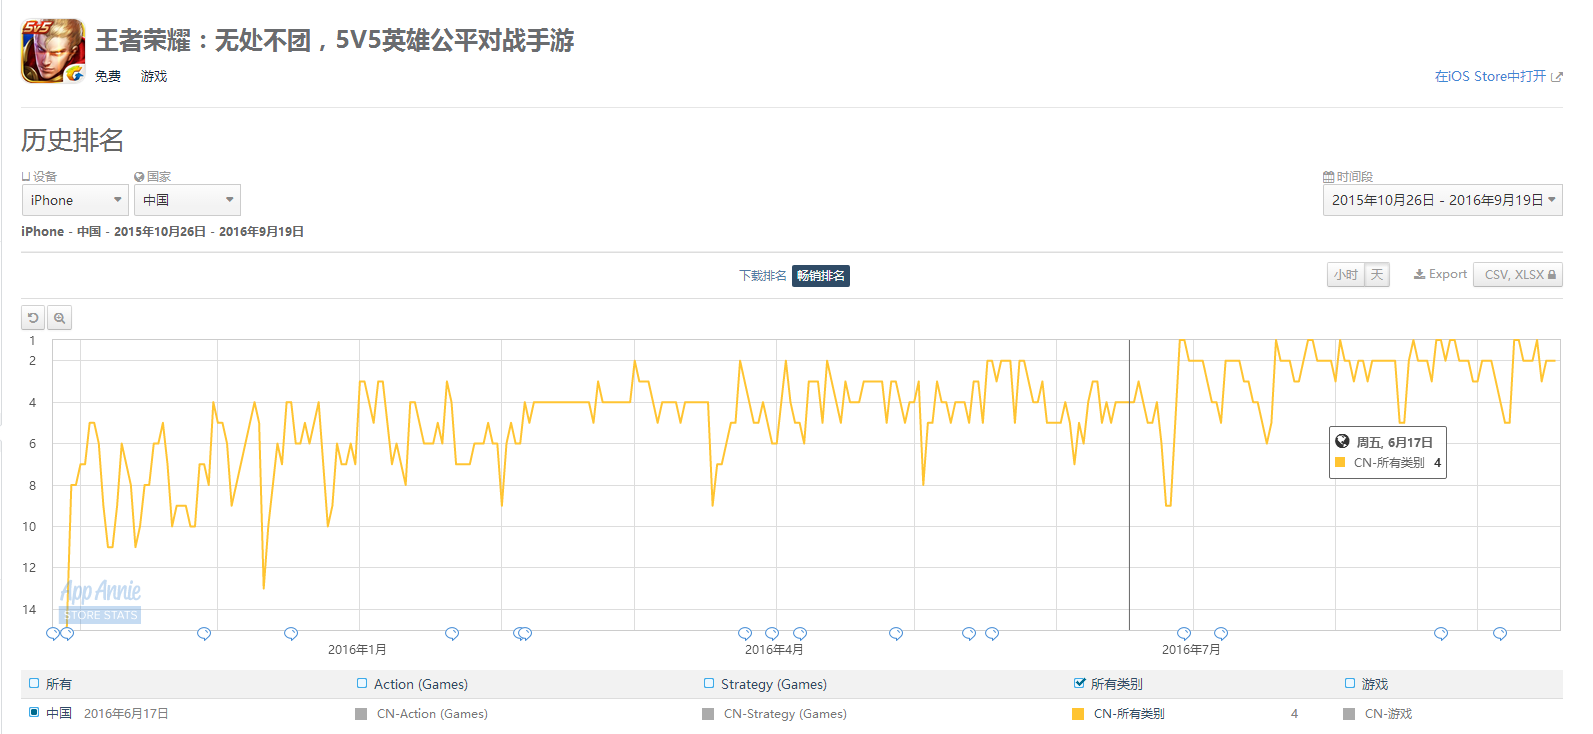Click the 历史排名 heading
Viewport: 1593px width, 734px height.
72,140
